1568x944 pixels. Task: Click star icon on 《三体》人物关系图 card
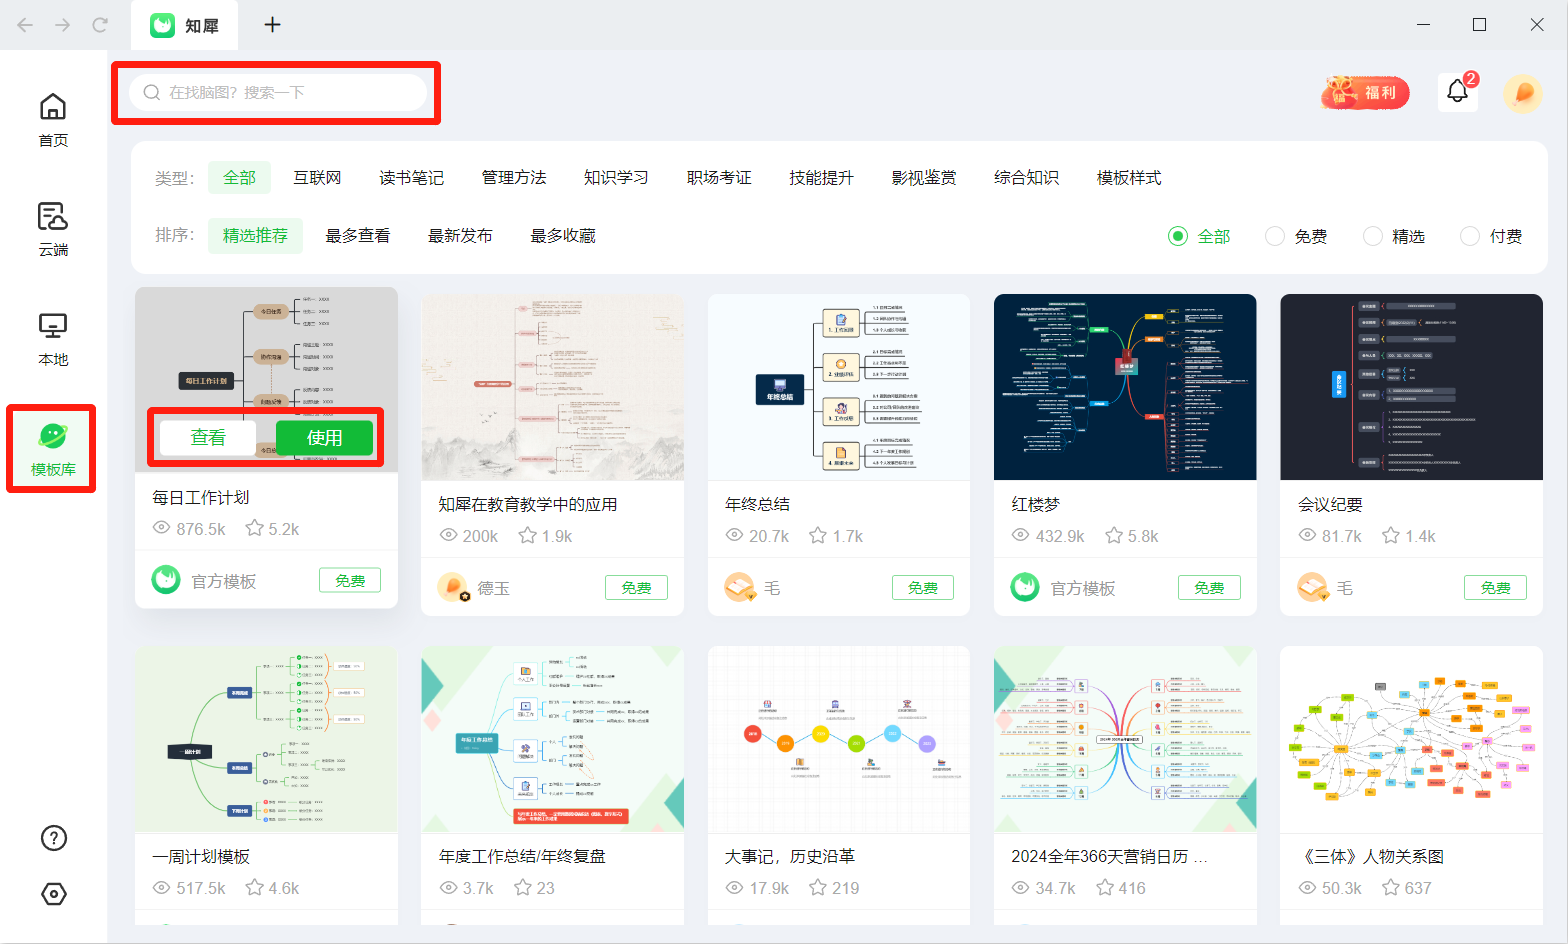1391,887
